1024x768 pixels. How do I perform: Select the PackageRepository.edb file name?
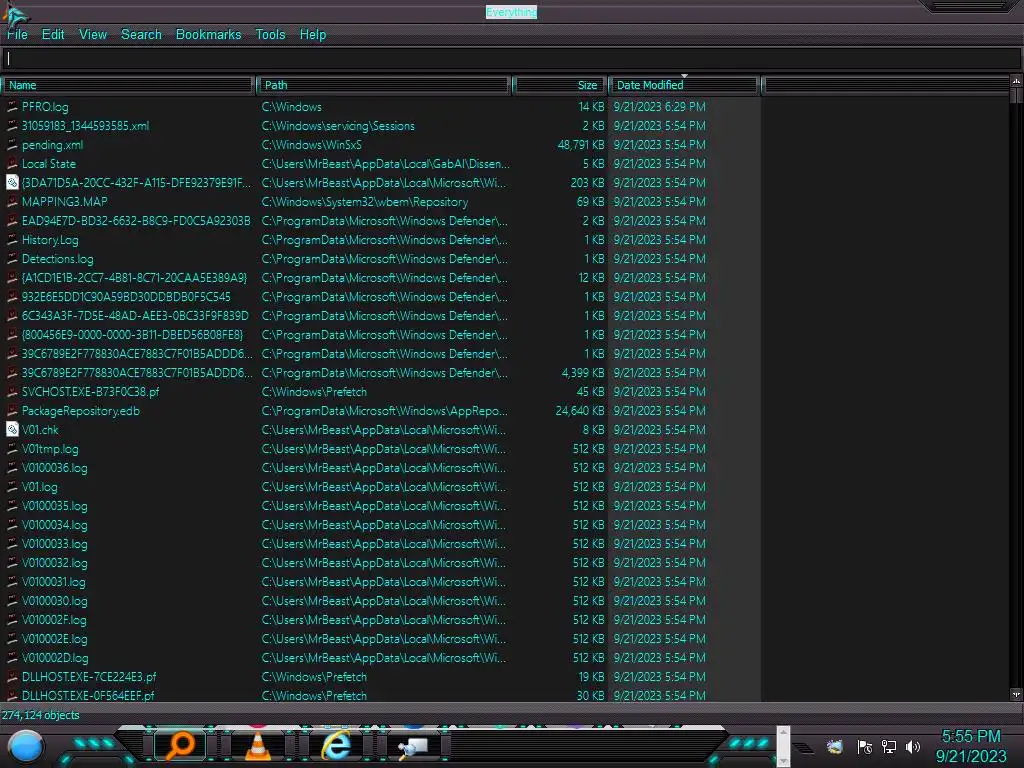(x=81, y=411)
